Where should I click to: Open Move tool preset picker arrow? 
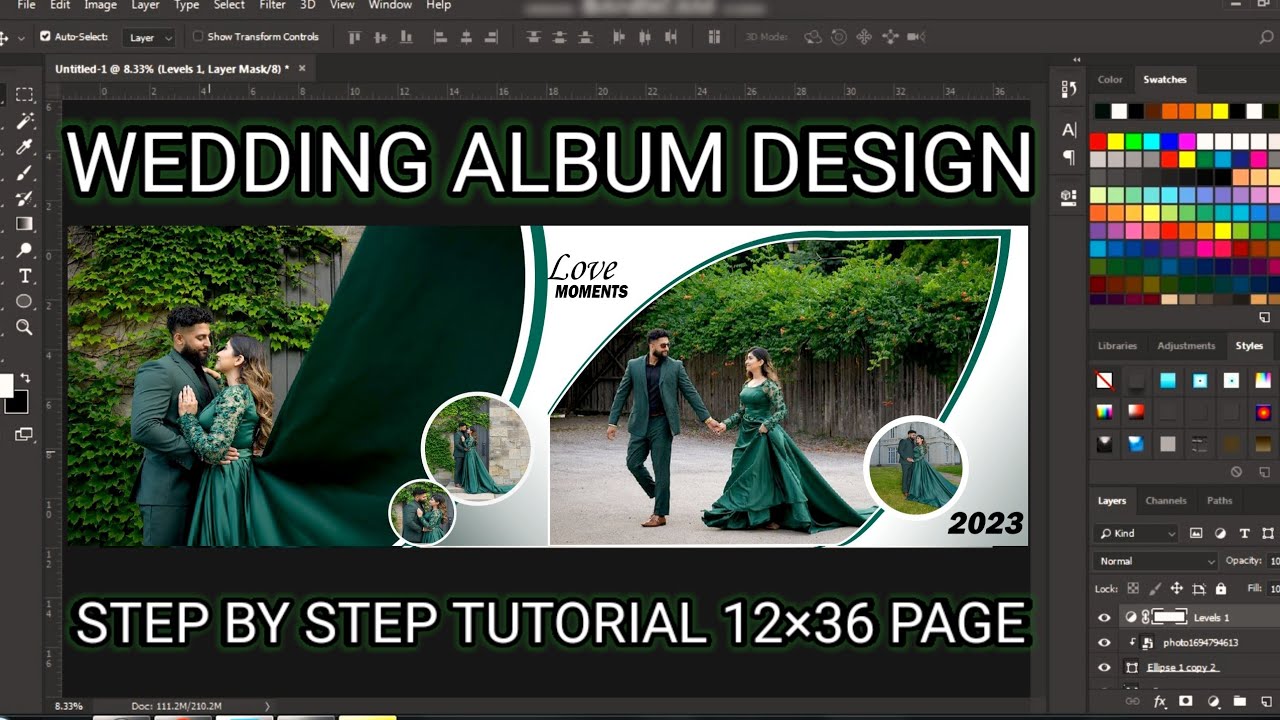[21, 38]
